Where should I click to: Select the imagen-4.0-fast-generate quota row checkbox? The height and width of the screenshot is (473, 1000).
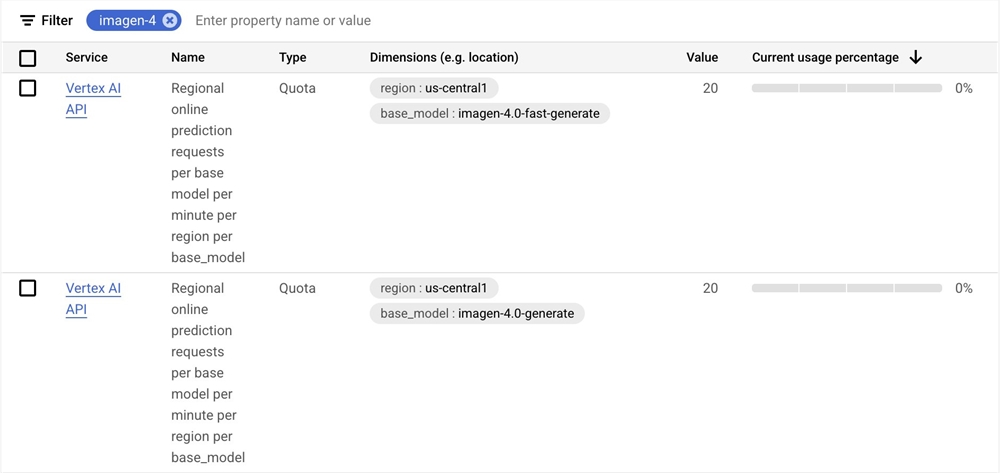[x=28, y=88]
